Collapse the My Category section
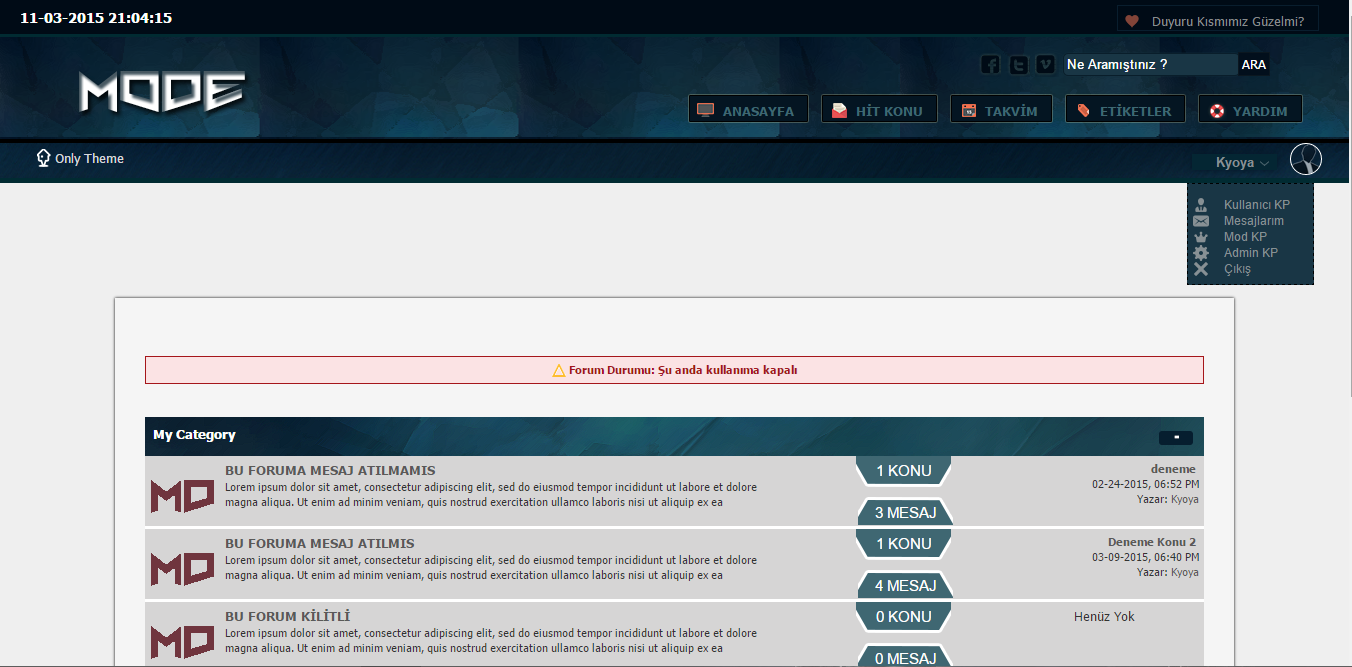This screenshot has width=1352, height=667. click(x=1175, y=437)
